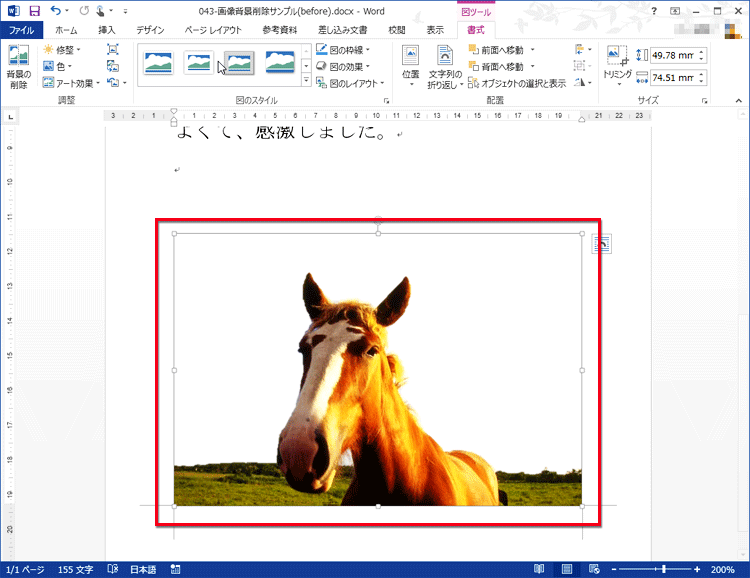The height and width of the screenshot is (578, 750).
Task: Click the 1/1 ページ page indicator
Action: click(x=25, y=569)
